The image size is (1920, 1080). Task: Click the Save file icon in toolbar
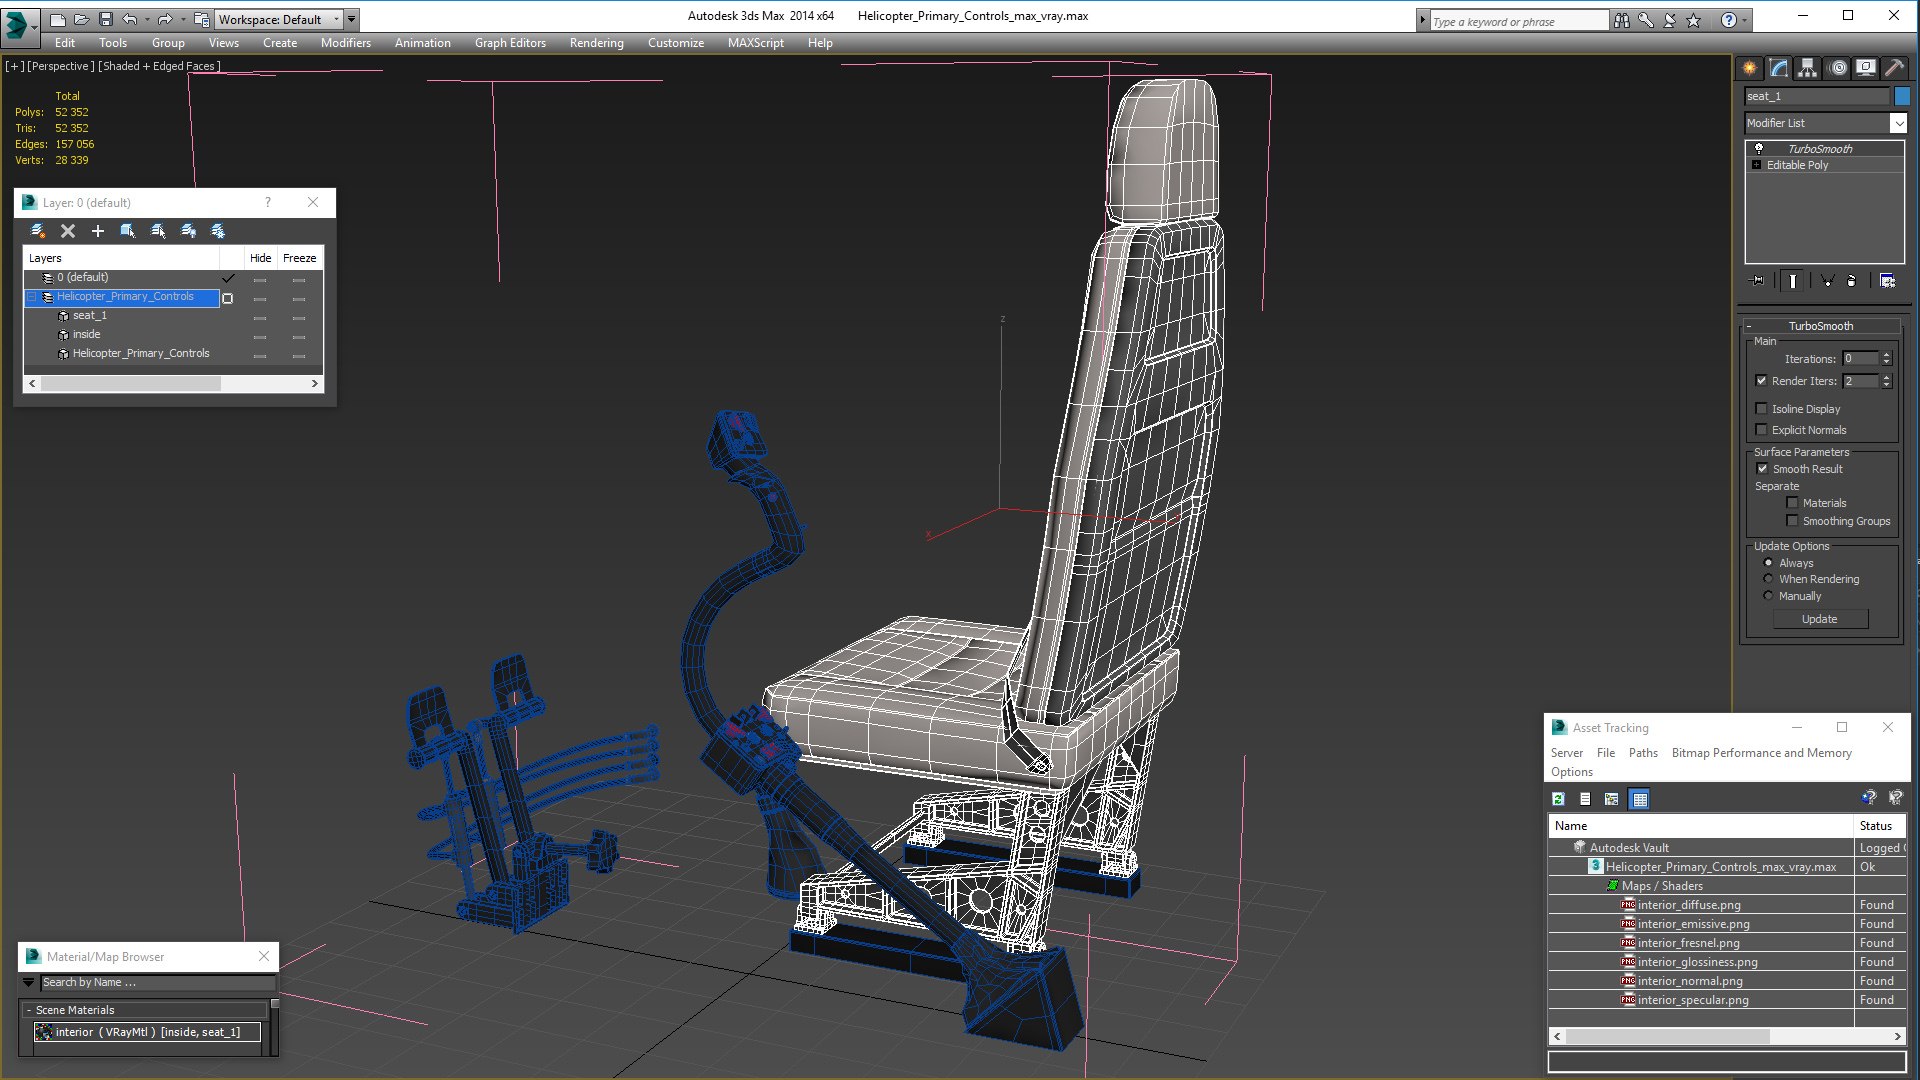click(x=105, y=19)
